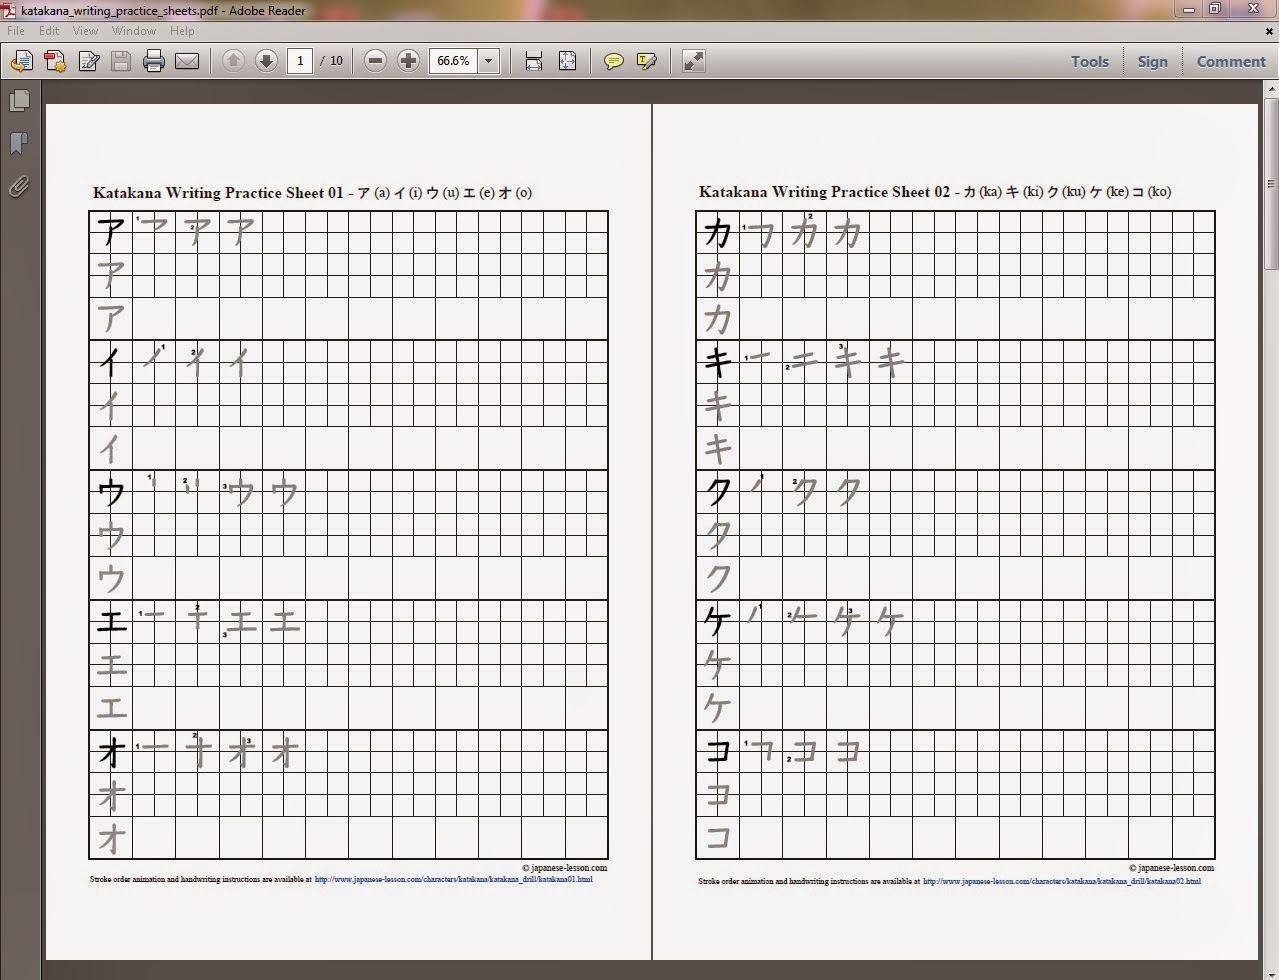Zoom in with the plus button
Image resolution: width=1279 pixels, height=980 pixels.
click(x=408, y=61)
